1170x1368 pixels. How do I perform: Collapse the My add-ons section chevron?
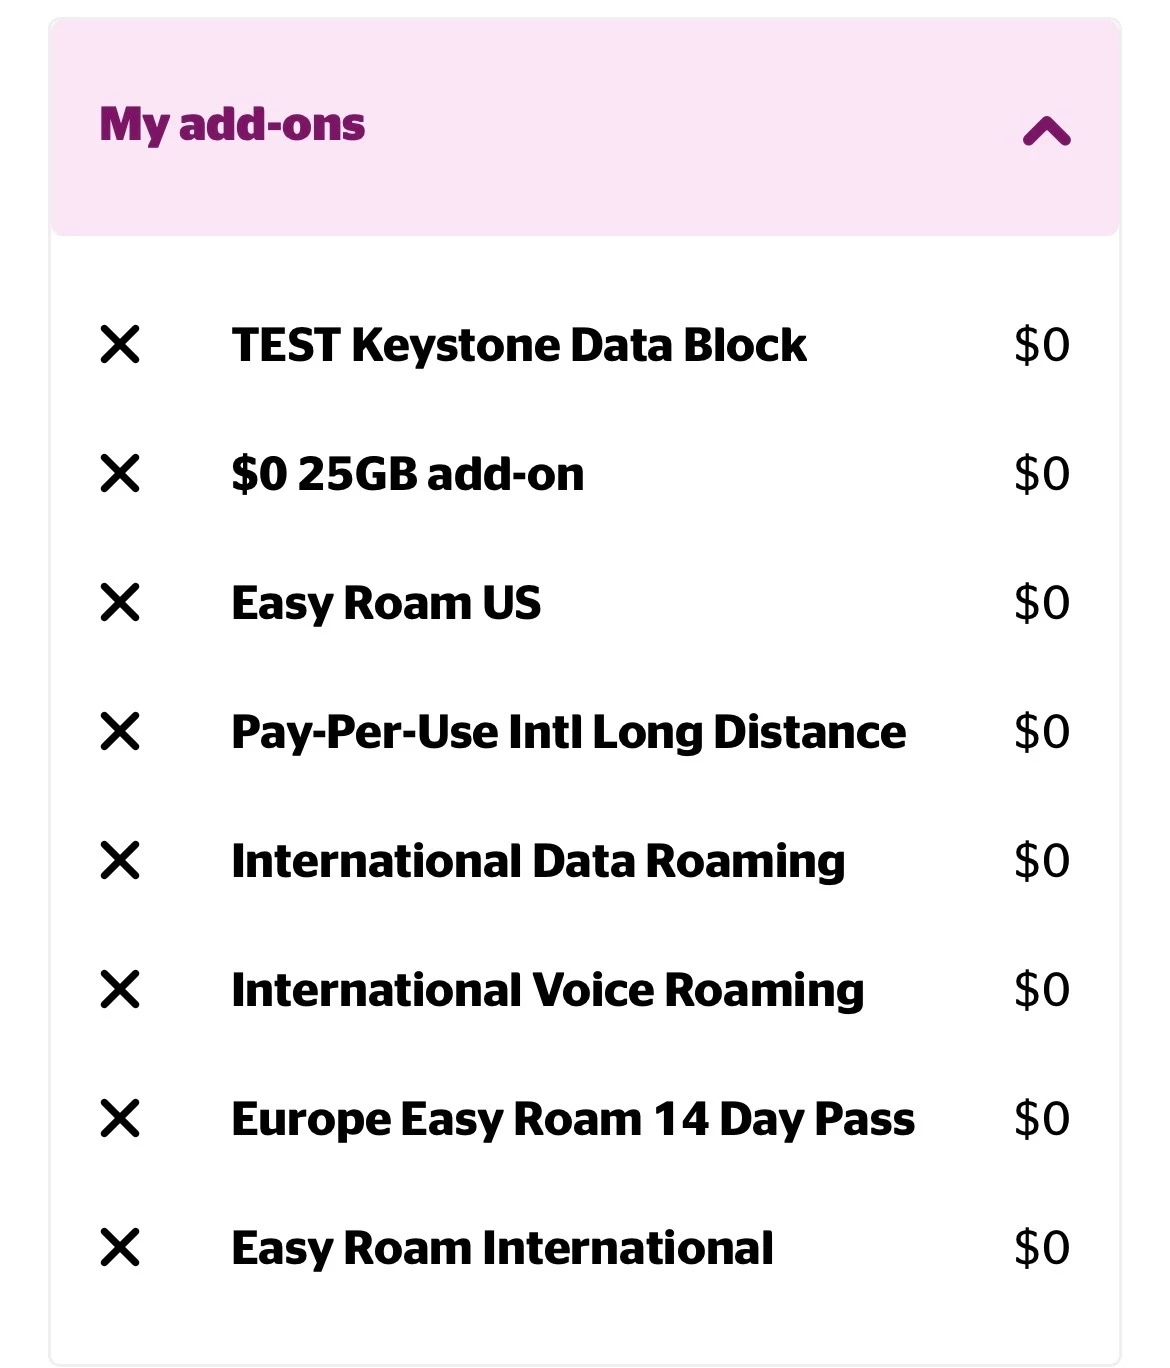(1047, 131)
